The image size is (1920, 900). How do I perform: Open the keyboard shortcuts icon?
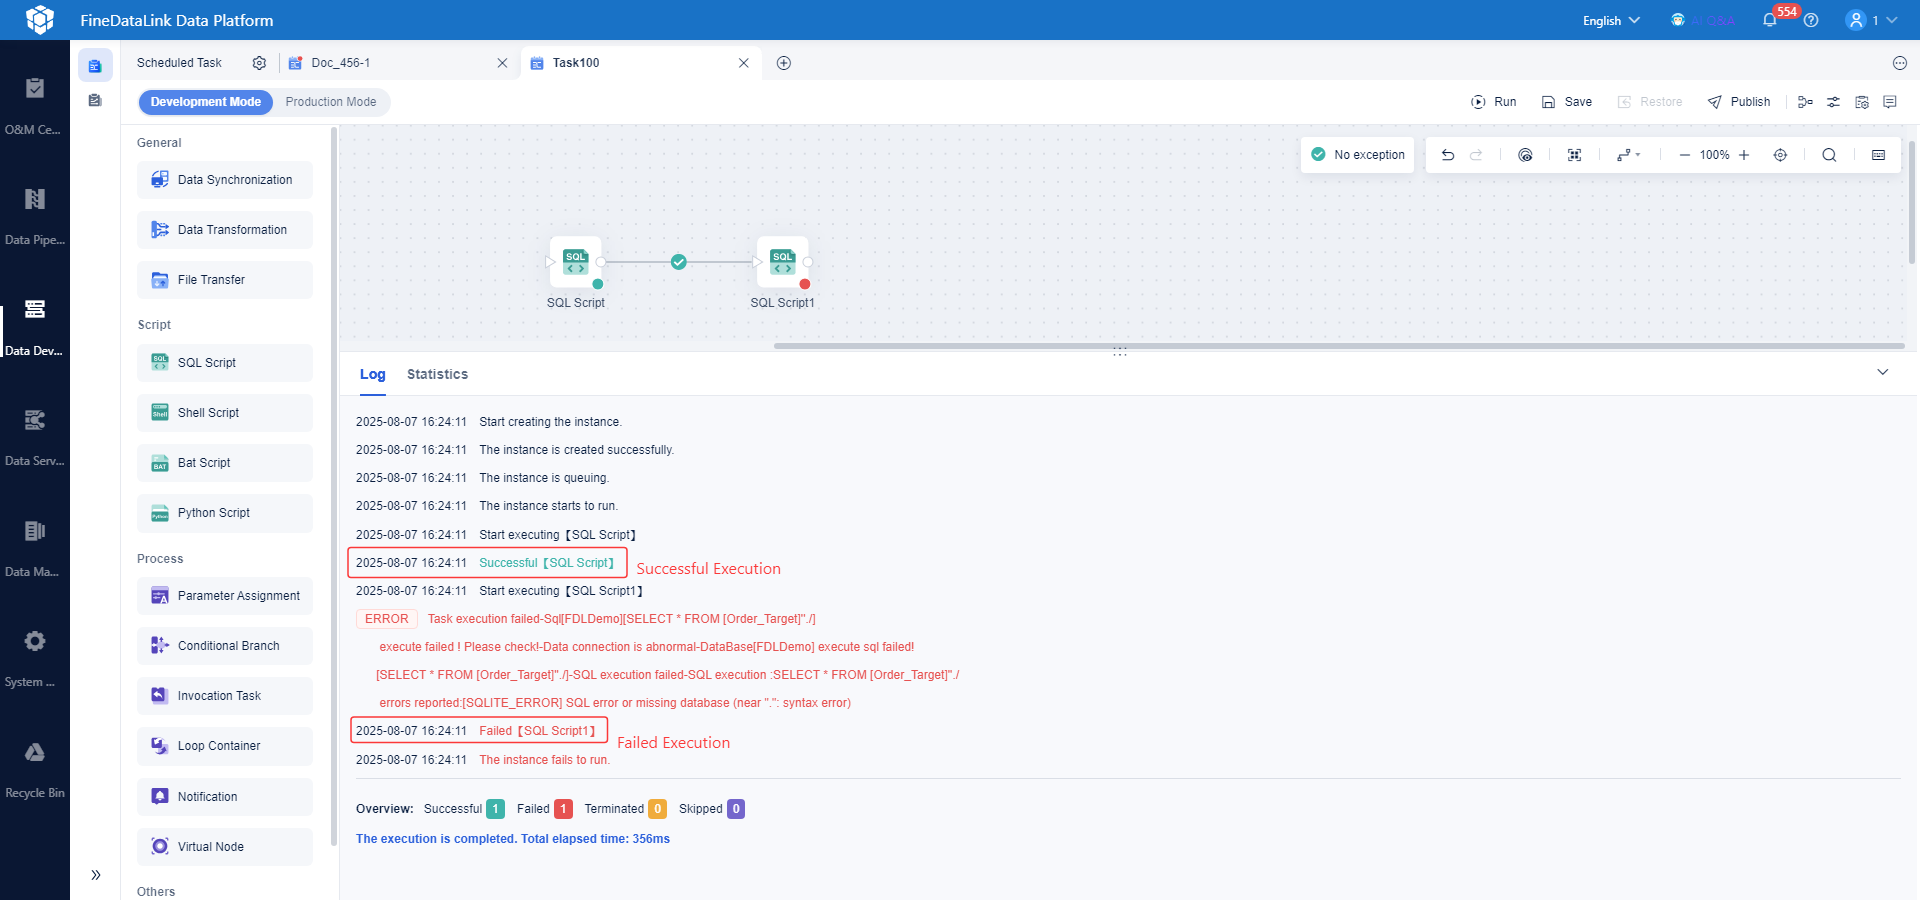click(x=1878, y=155)
